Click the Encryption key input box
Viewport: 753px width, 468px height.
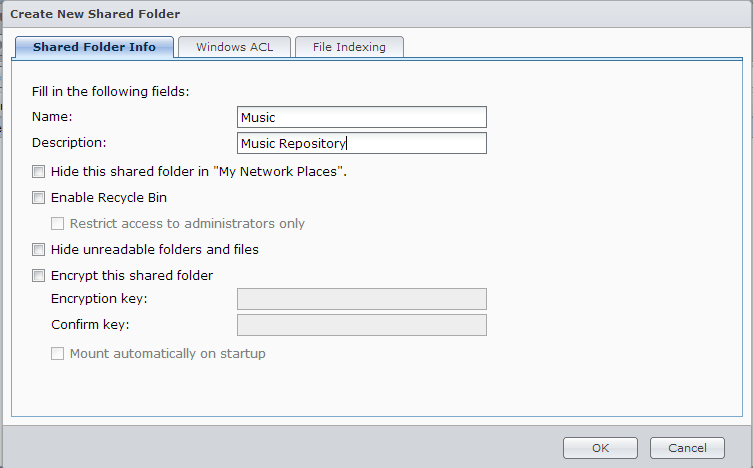coord(362,299)
